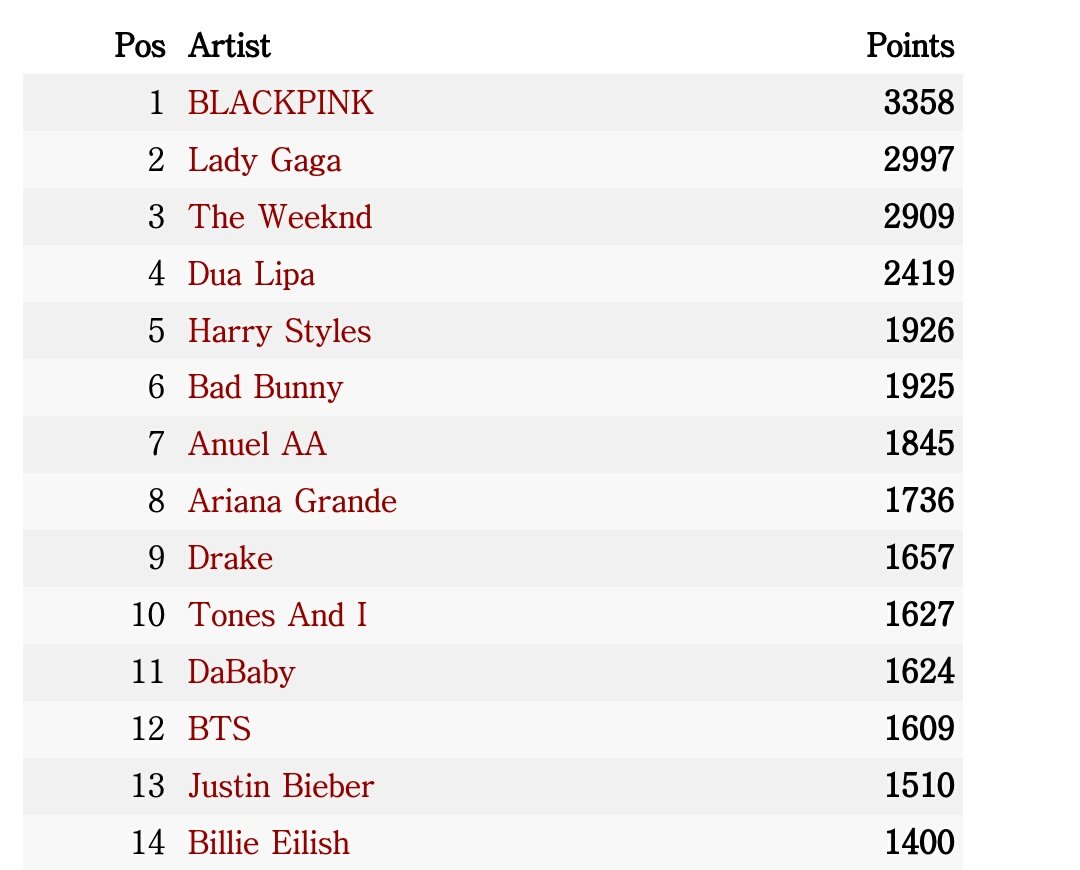Click the Points column header
The height and width of the screenshot is (870, 1080).
pos(910,46)
